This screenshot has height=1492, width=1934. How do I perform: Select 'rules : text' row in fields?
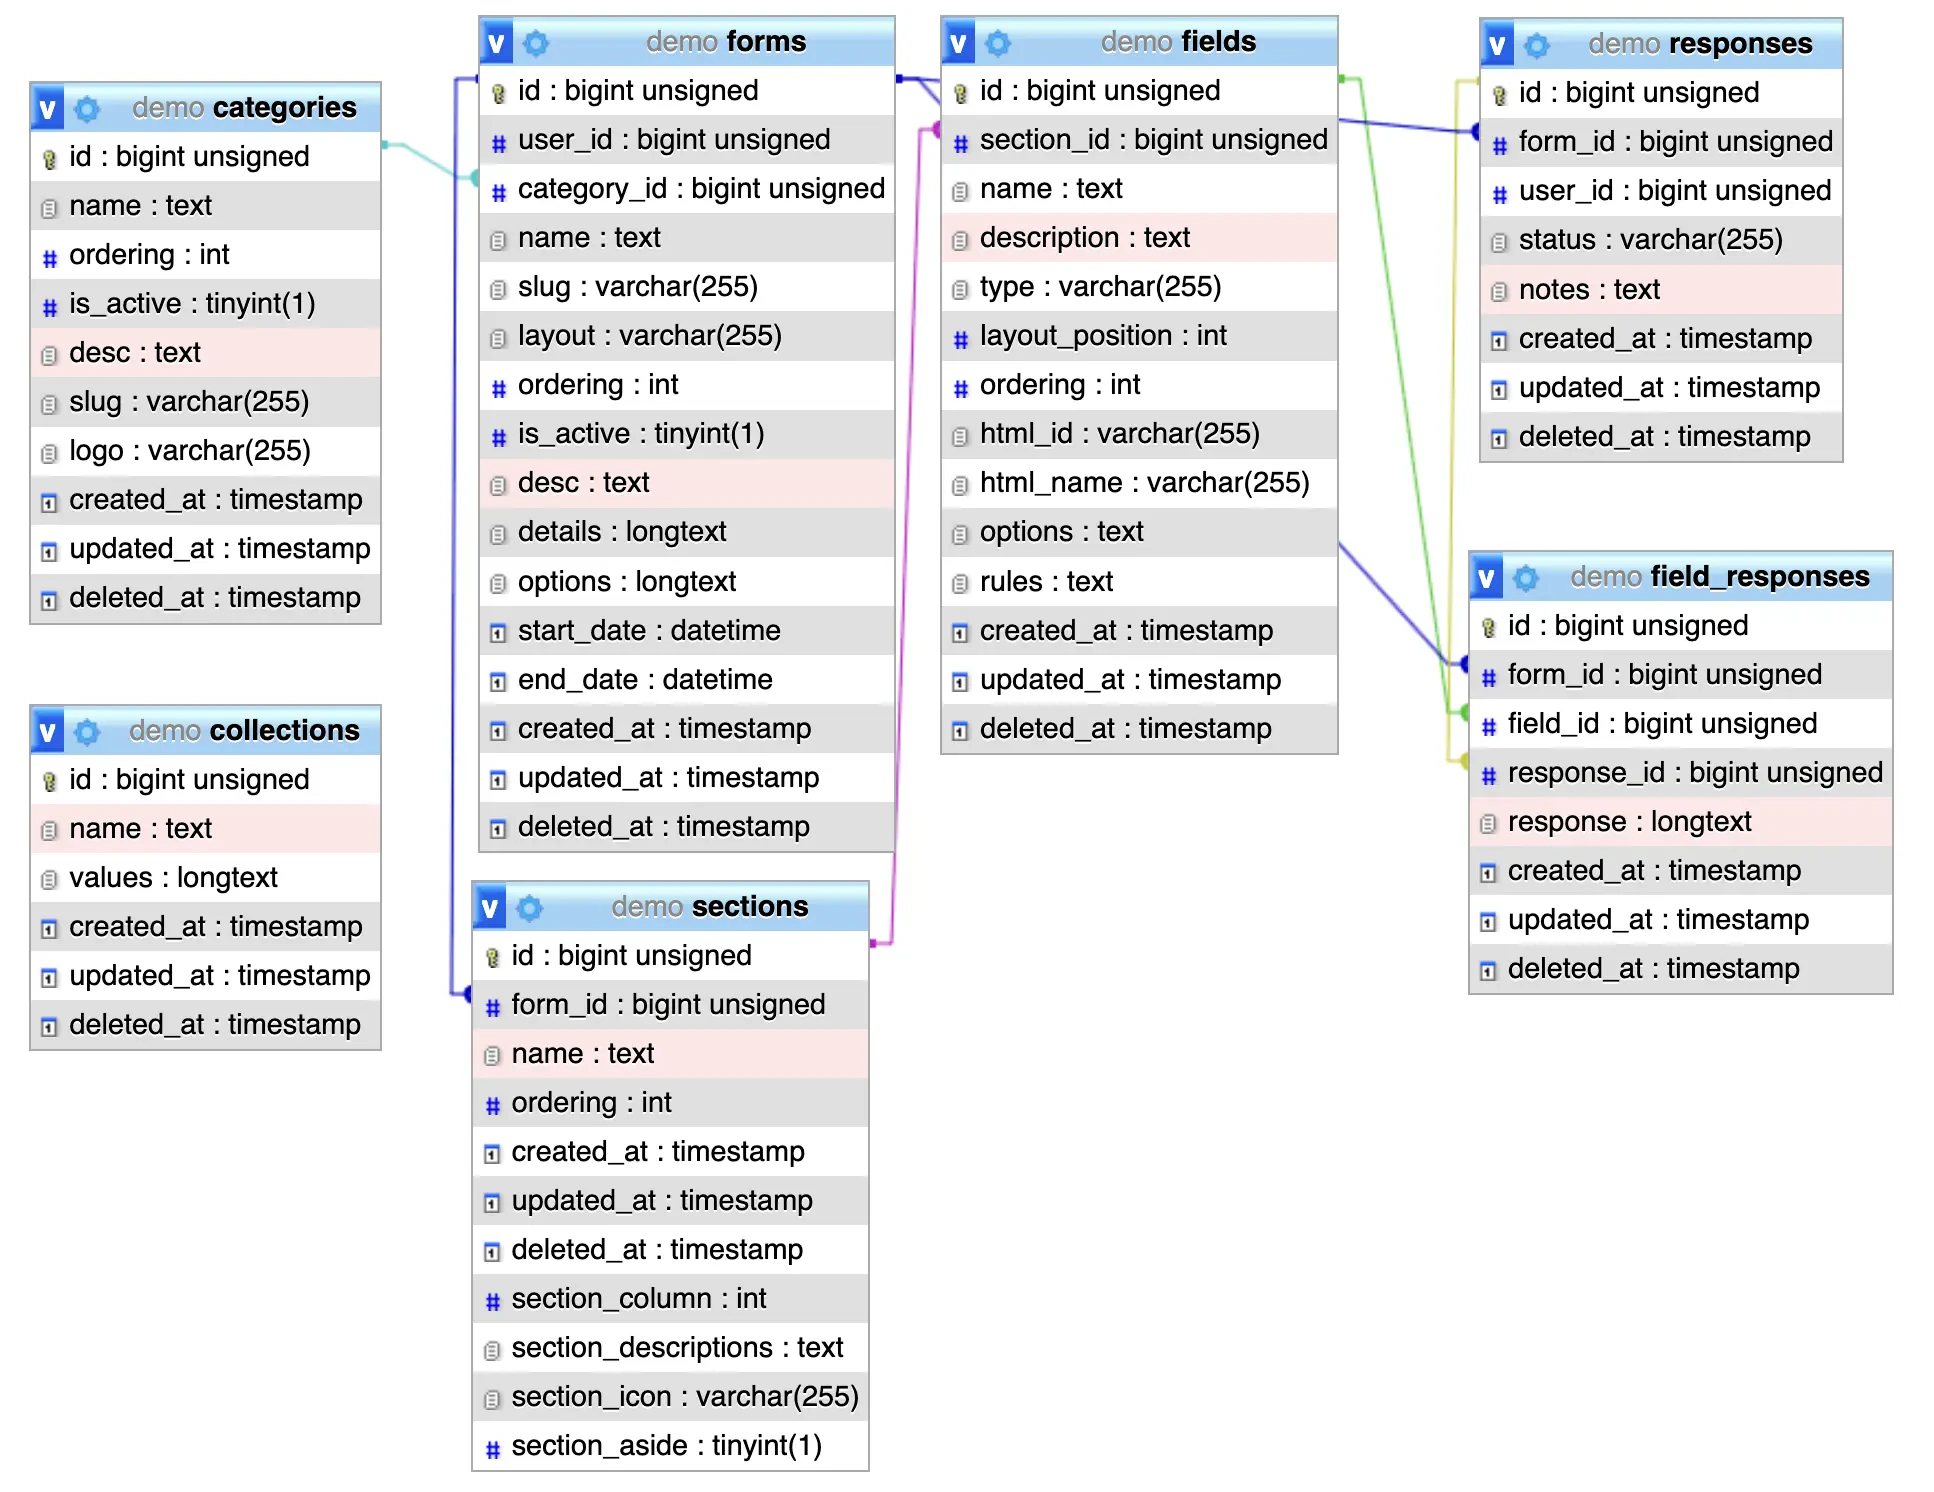click(x=1140, y=582)
